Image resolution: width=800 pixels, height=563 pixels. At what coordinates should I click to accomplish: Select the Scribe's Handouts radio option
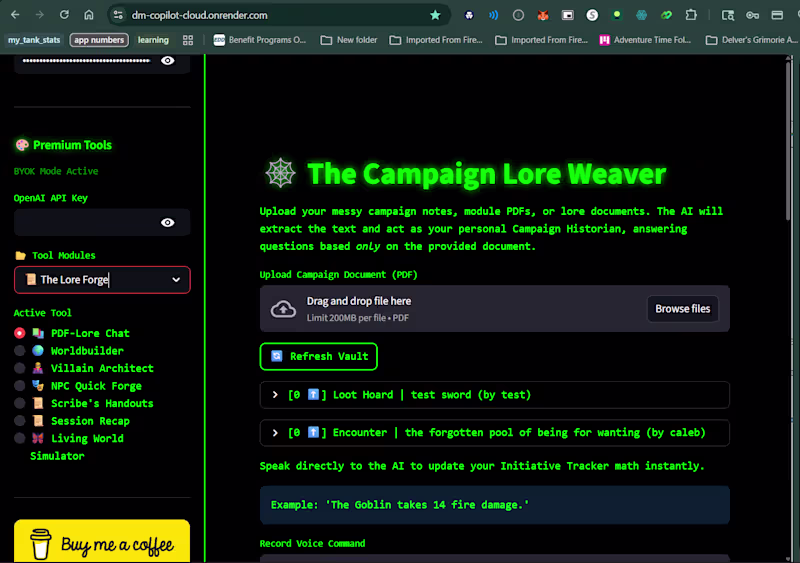[19, 403]
